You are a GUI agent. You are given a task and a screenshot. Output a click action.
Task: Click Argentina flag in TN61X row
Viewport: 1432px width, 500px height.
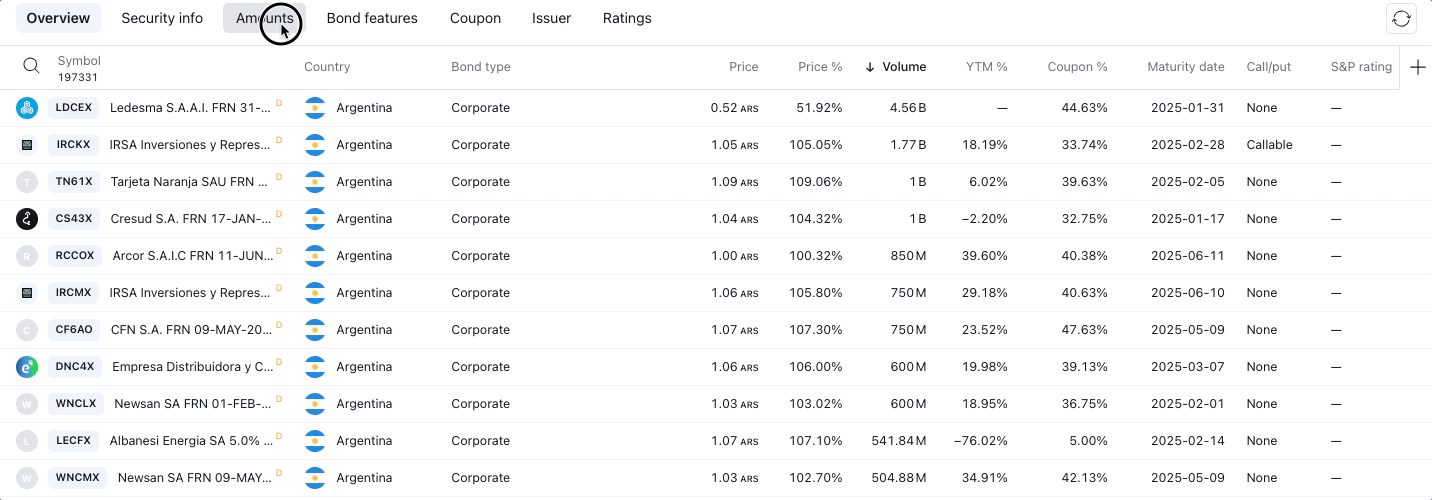(x=315, y=182)
